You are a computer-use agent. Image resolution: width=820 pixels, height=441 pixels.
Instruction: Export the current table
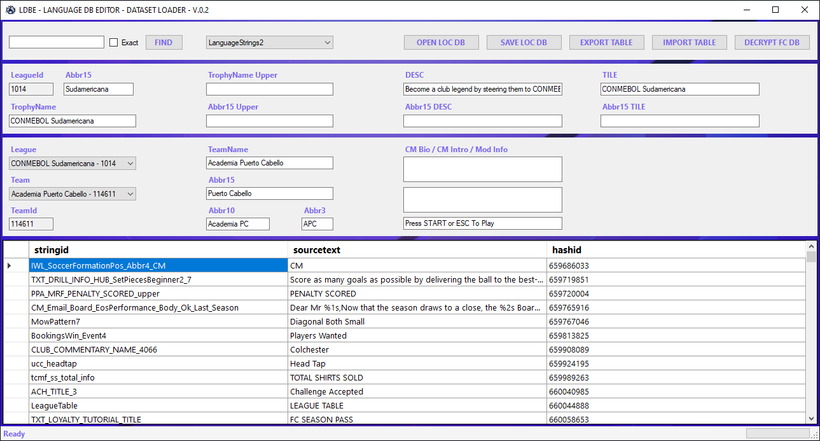[x=606, y=43]
